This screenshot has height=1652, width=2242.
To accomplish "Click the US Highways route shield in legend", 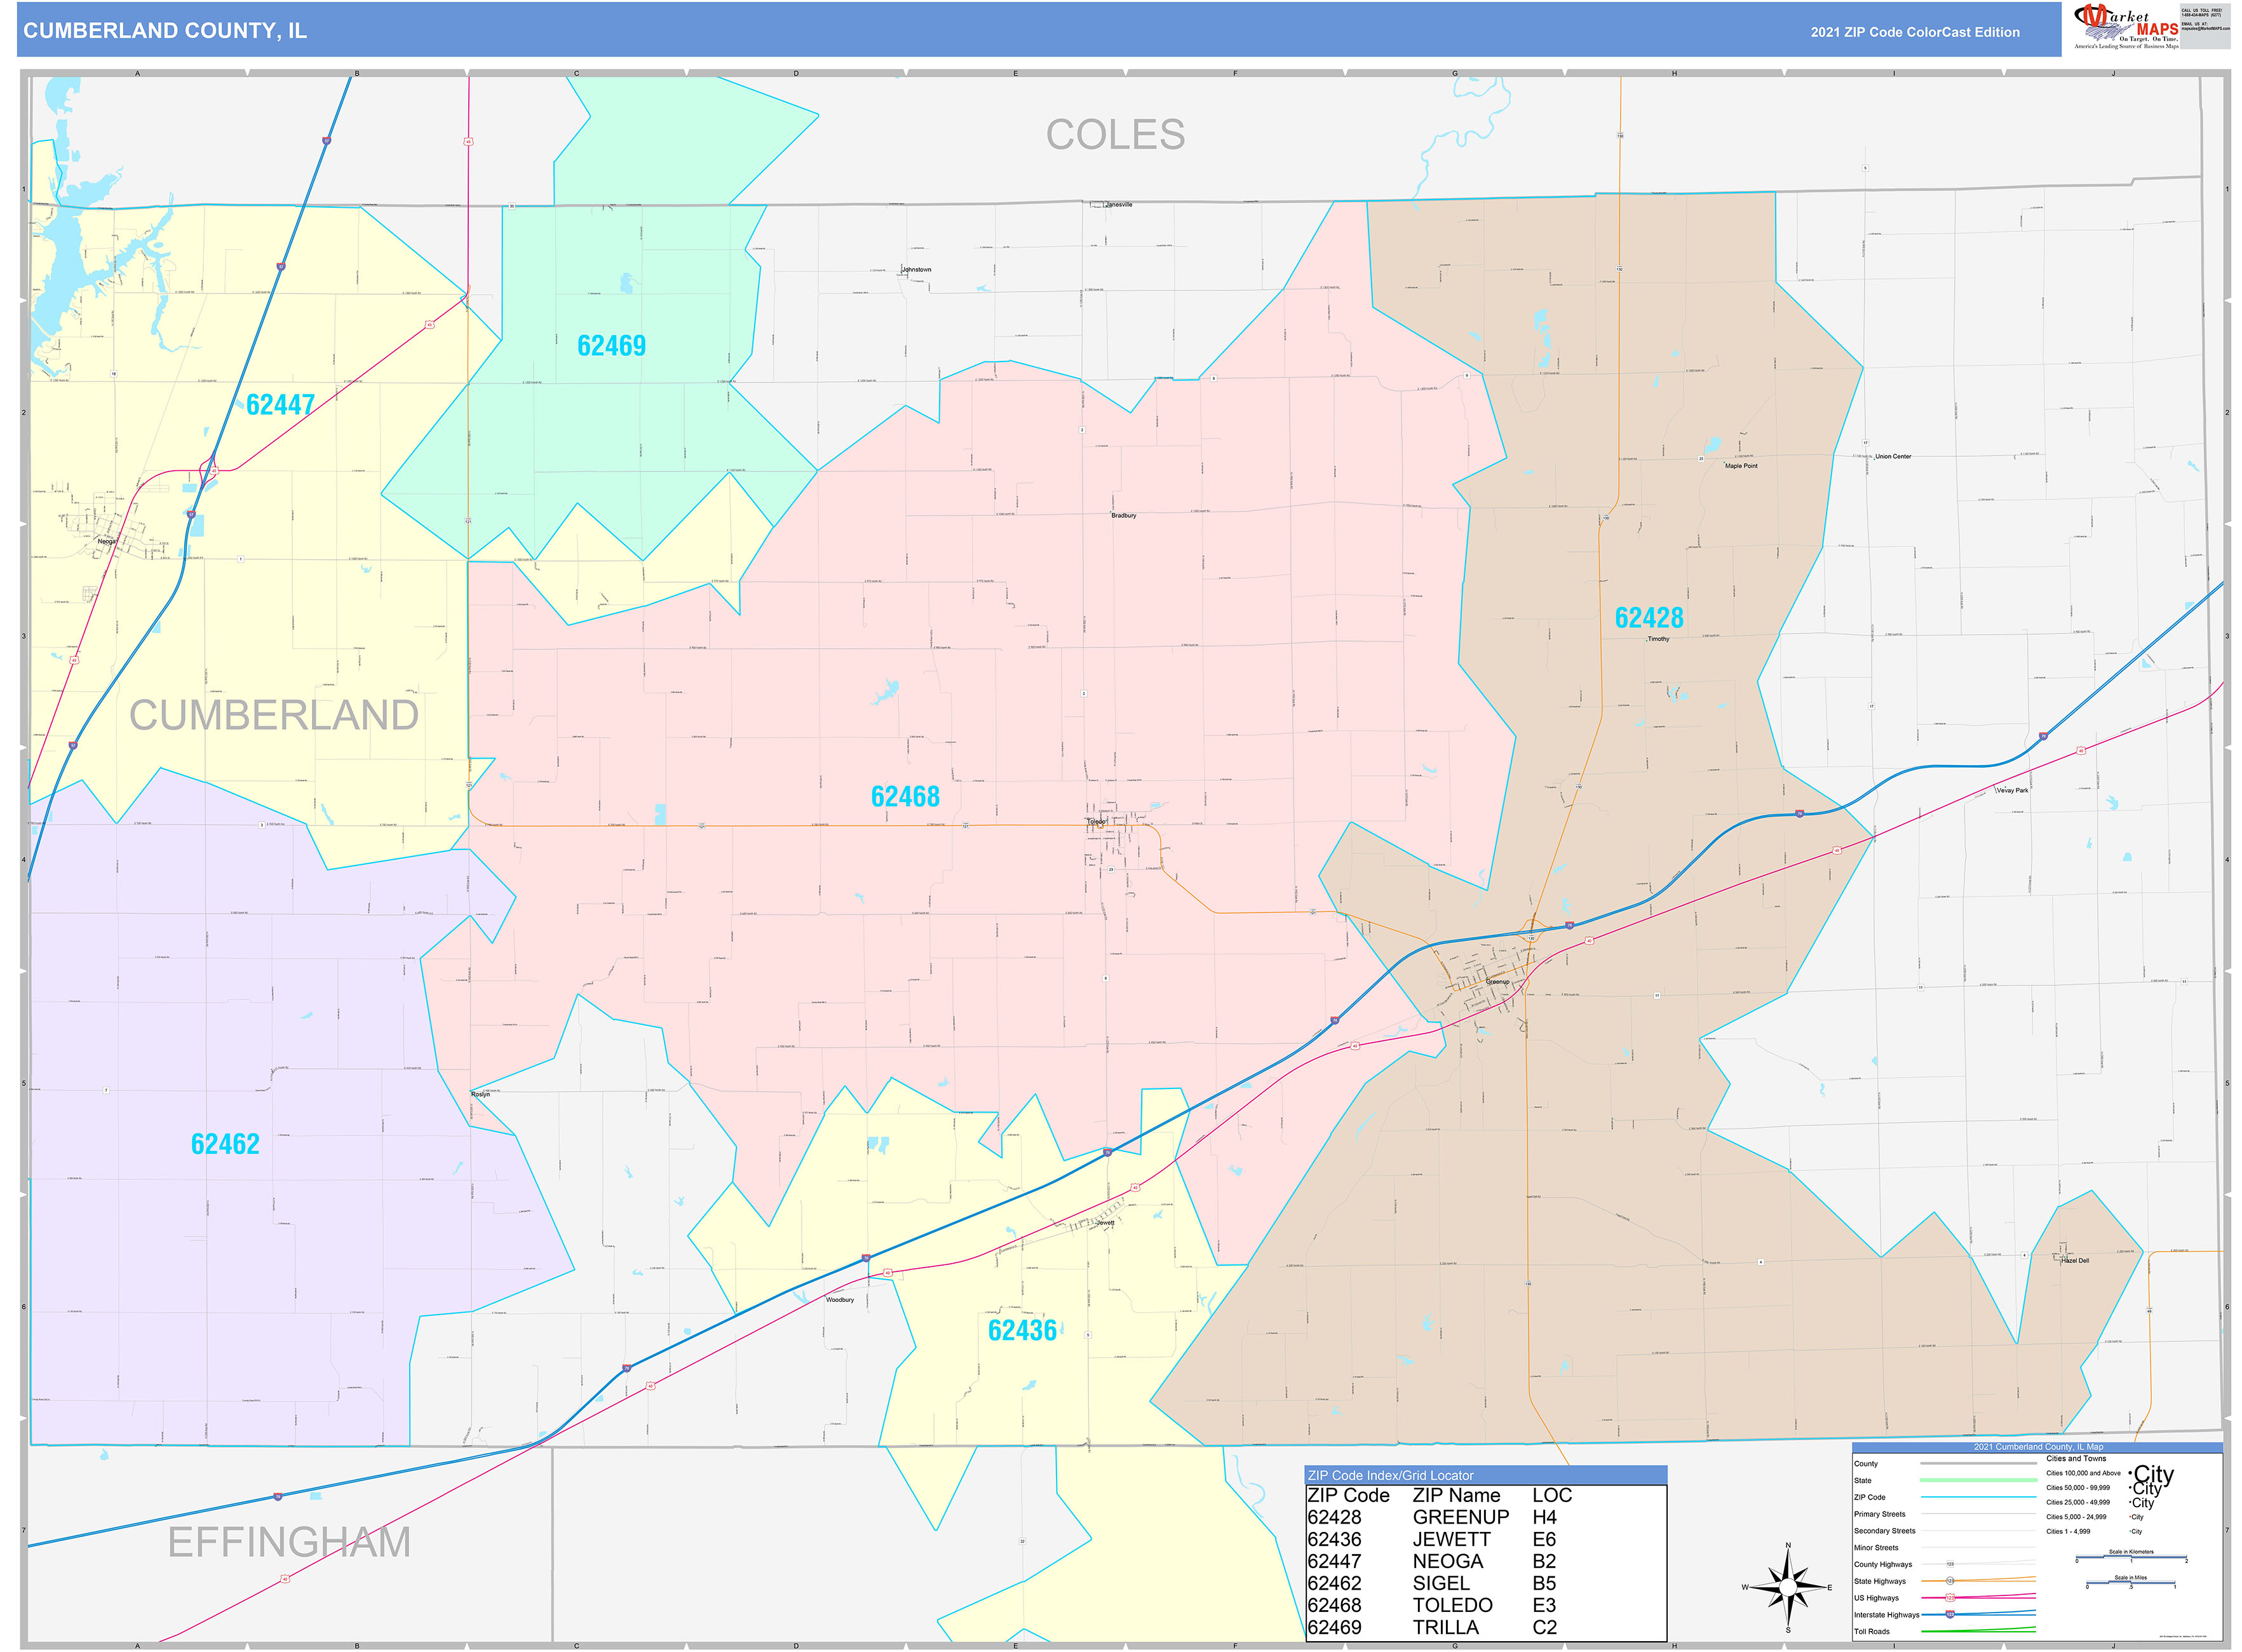I will click(1950, 1598).
